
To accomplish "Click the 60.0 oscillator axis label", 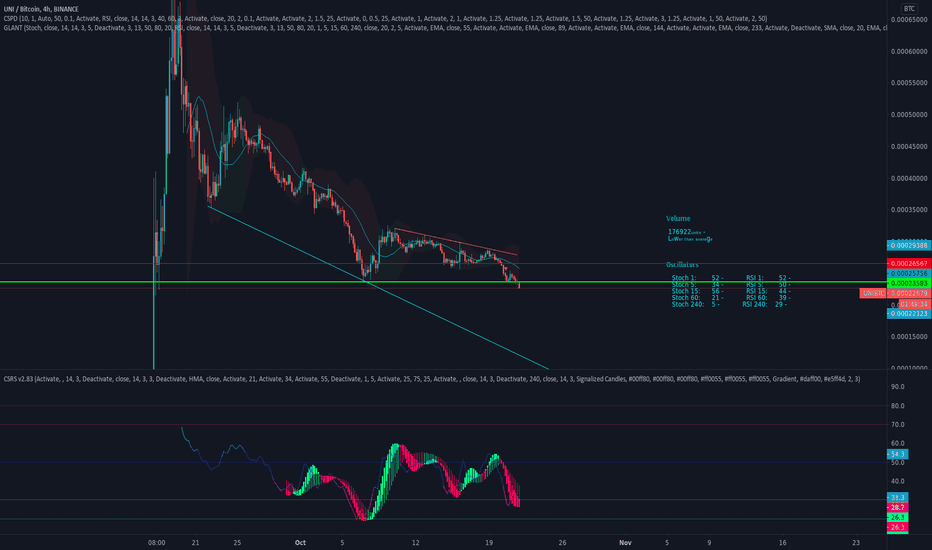I will (x=897, y=443).
